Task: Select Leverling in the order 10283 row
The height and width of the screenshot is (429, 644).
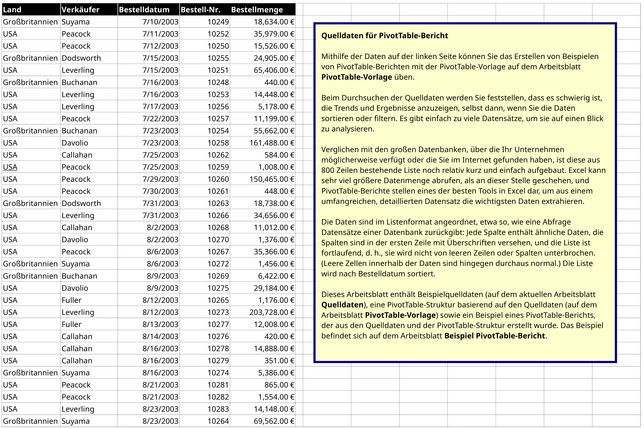Action: tap(89, 409)
